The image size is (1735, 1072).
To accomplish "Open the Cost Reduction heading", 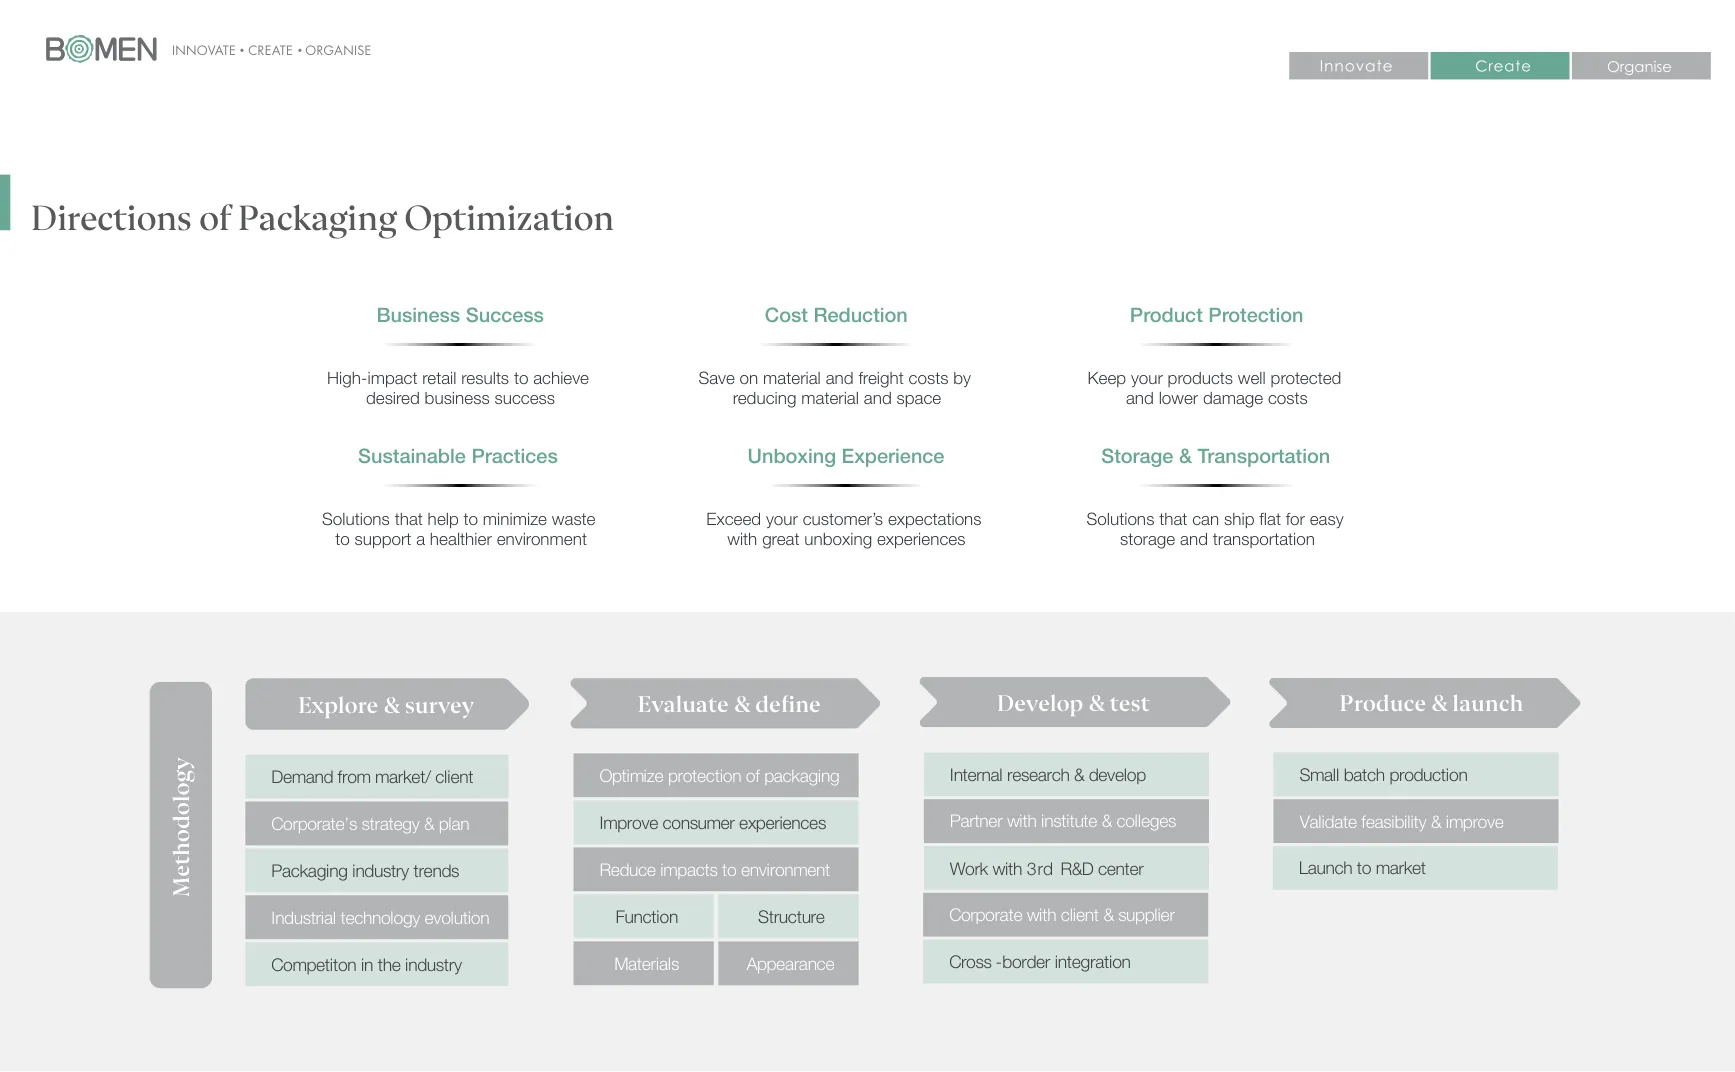I will [836, 316].
